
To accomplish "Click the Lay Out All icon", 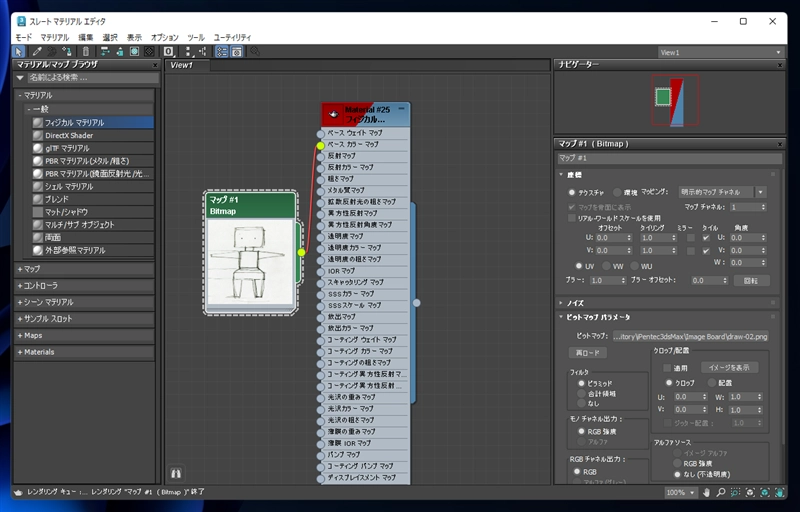I will [x=188, y=52].
